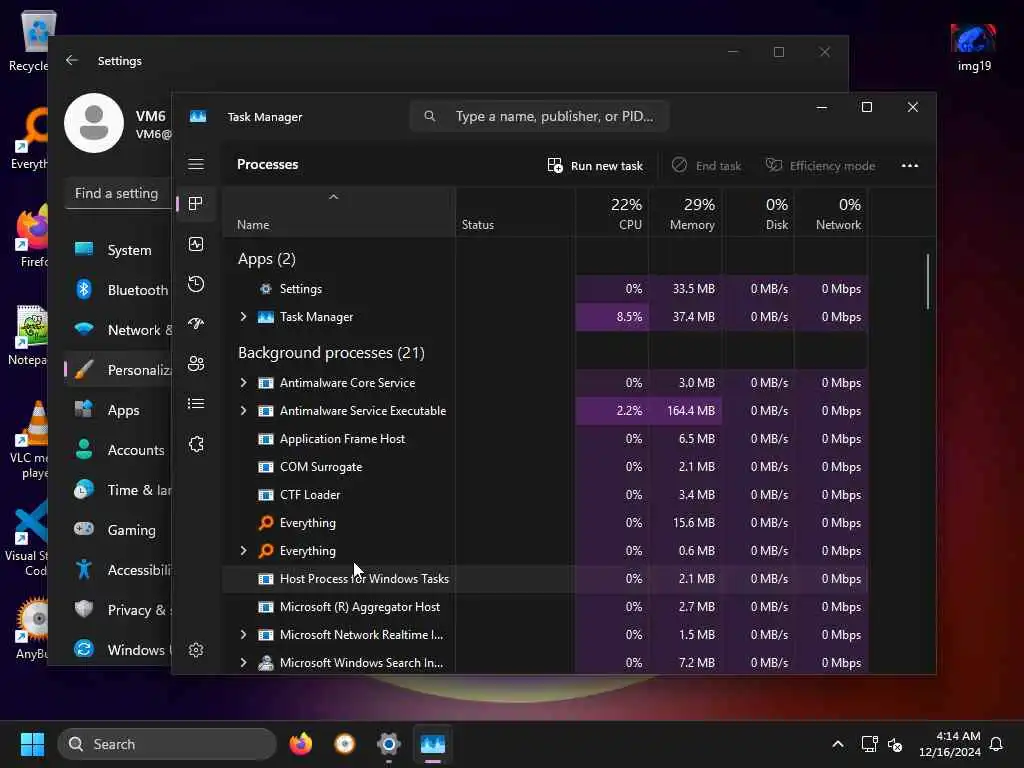Open the Services page icon in sidebar
Viewport: 1024px width, 768px height.
(196, 444)
